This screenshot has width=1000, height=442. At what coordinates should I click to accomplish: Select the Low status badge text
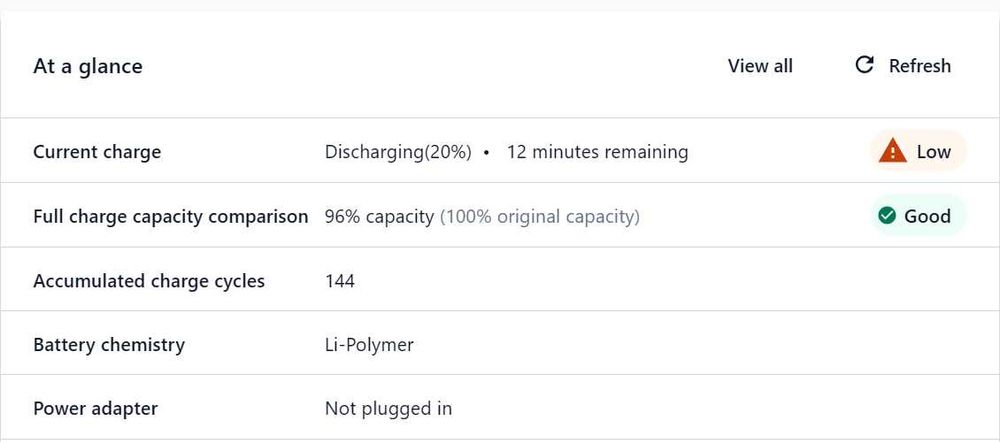coord(934,152)
